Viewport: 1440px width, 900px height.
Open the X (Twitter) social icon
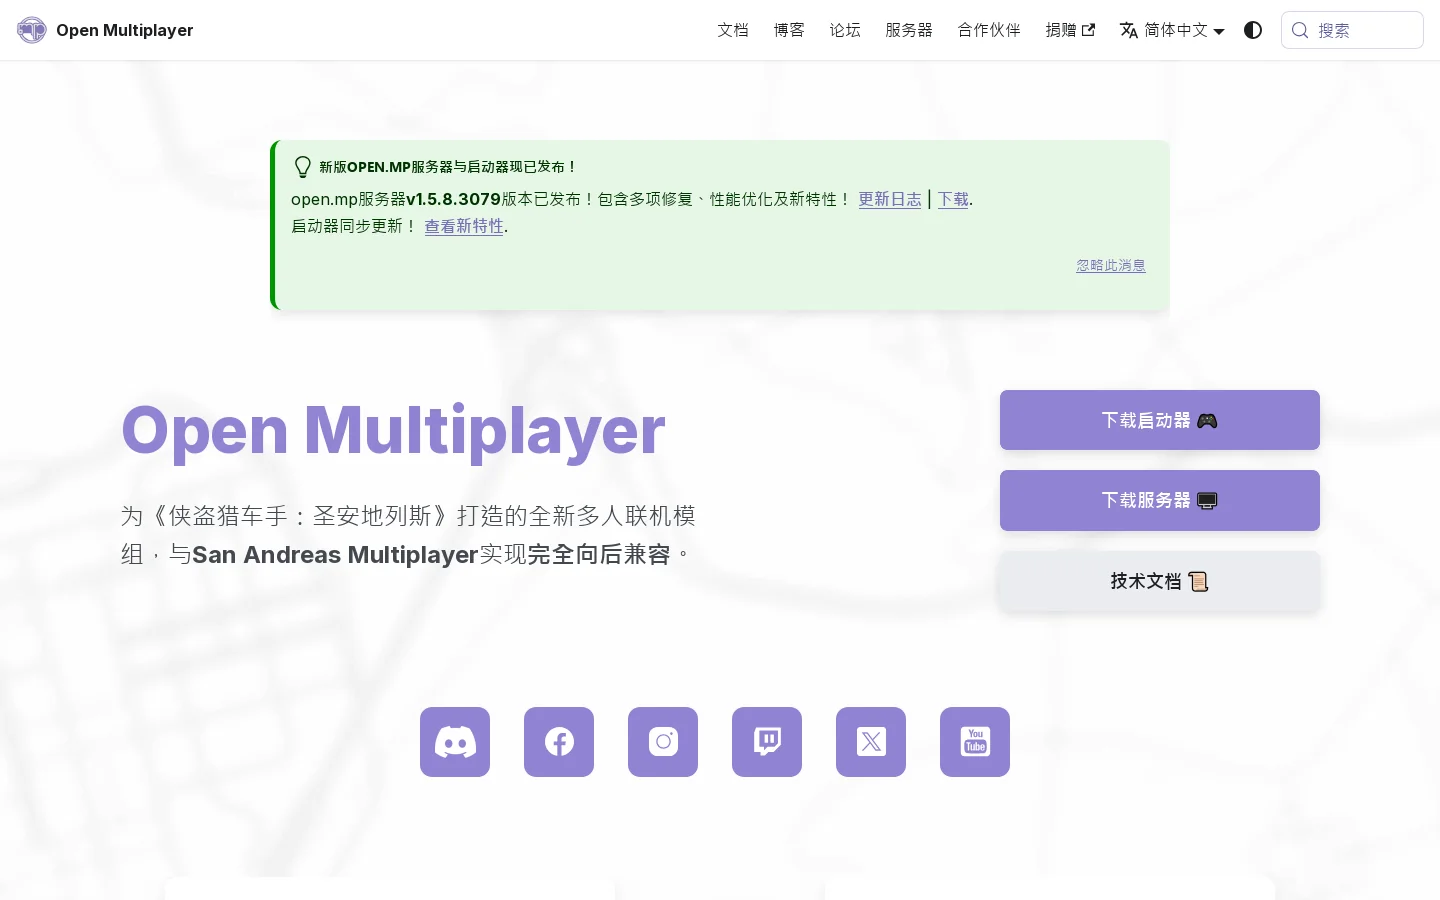click(x=871, y=742)
